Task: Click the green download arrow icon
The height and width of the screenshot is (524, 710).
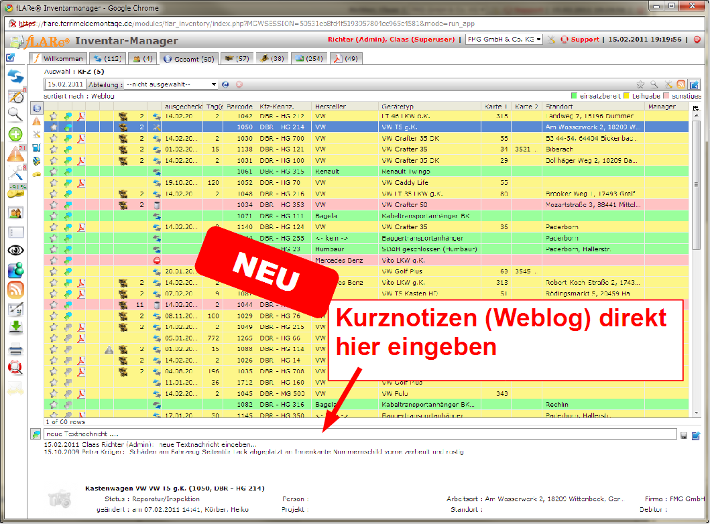Action: tap(16, 326)
